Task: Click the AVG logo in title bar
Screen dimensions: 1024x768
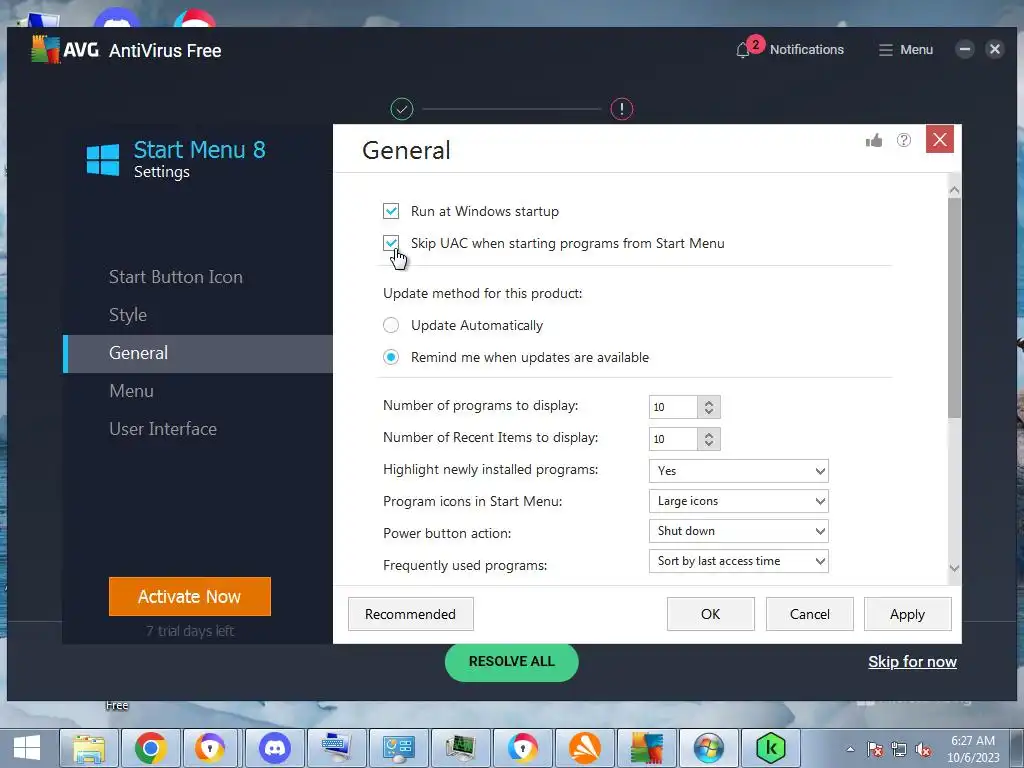Action: [x=65, y=50]
